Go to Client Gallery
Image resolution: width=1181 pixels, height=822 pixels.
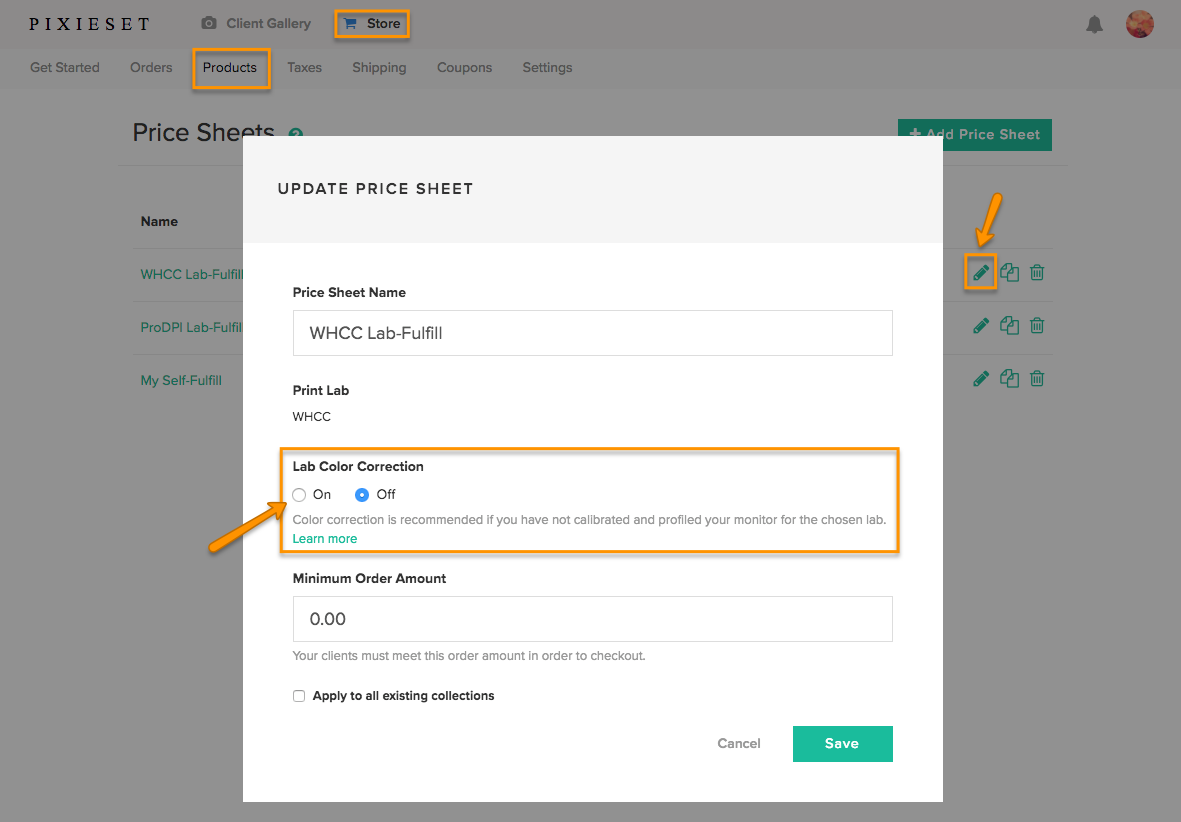point(256,23)
